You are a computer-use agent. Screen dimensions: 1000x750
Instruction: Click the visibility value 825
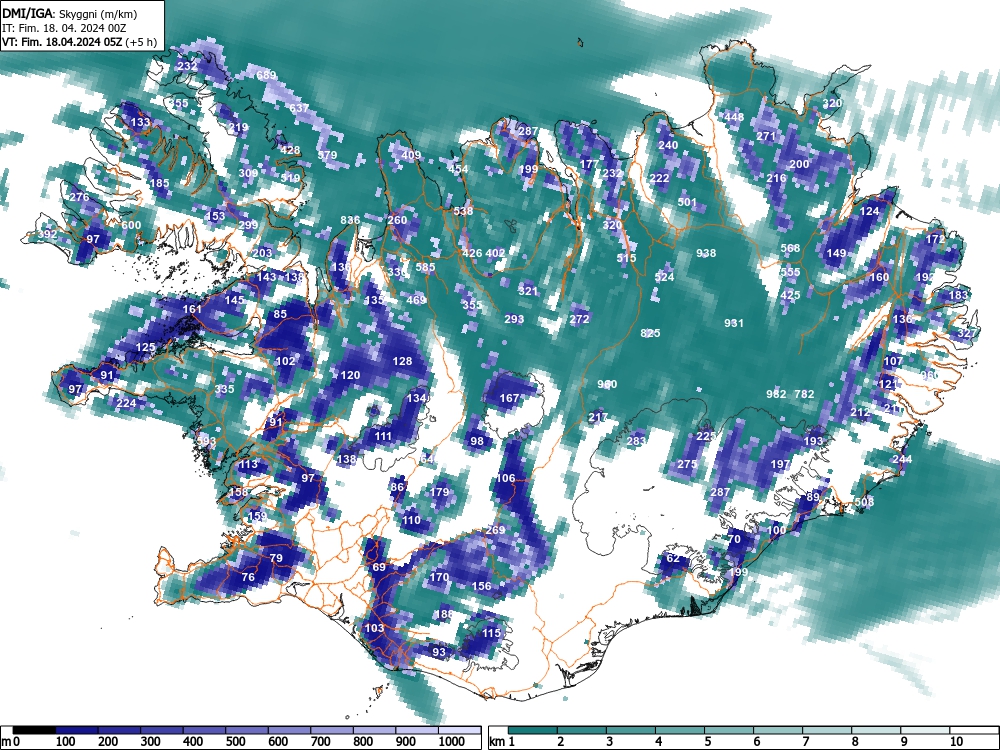click(x=650, y=333)
